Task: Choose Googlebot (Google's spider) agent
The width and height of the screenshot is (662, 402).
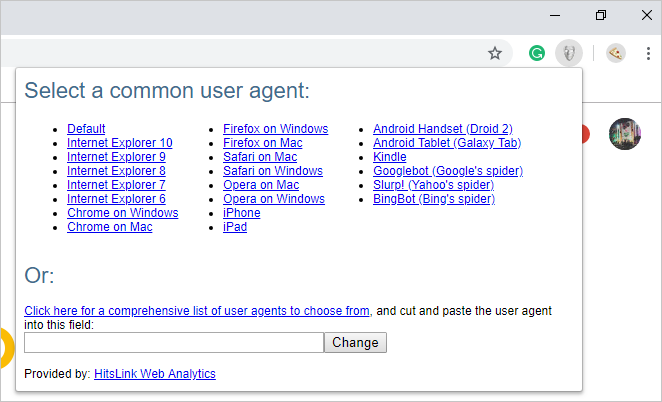Action: (447, 171)
